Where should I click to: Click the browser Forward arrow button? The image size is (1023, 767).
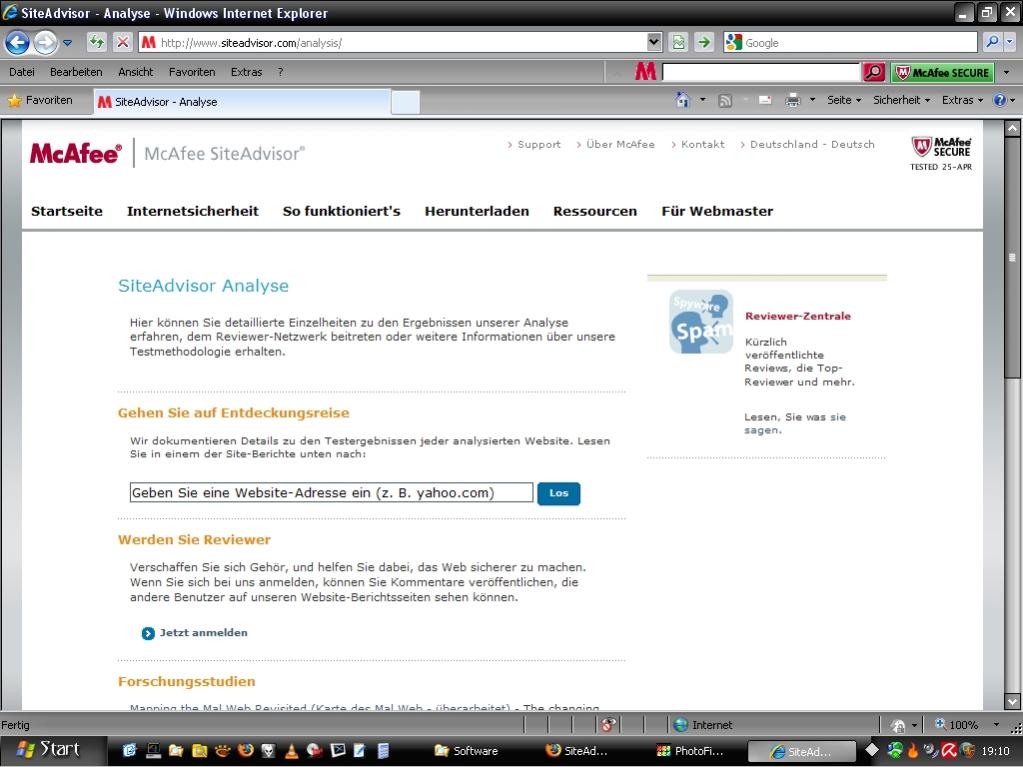coord(45,43)
